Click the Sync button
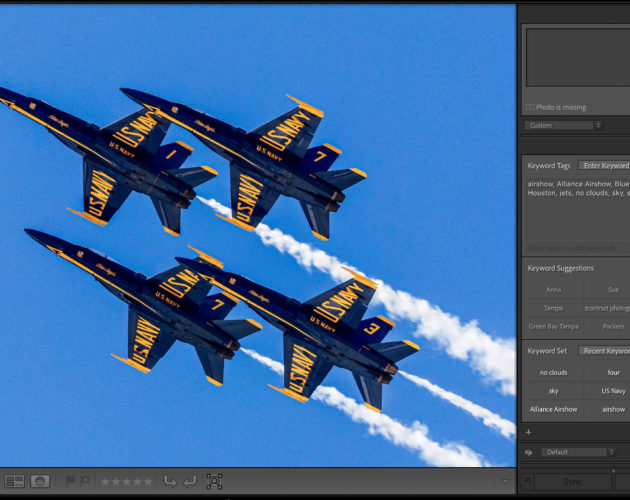The image size is (630, 500). [x=573, y=482]
